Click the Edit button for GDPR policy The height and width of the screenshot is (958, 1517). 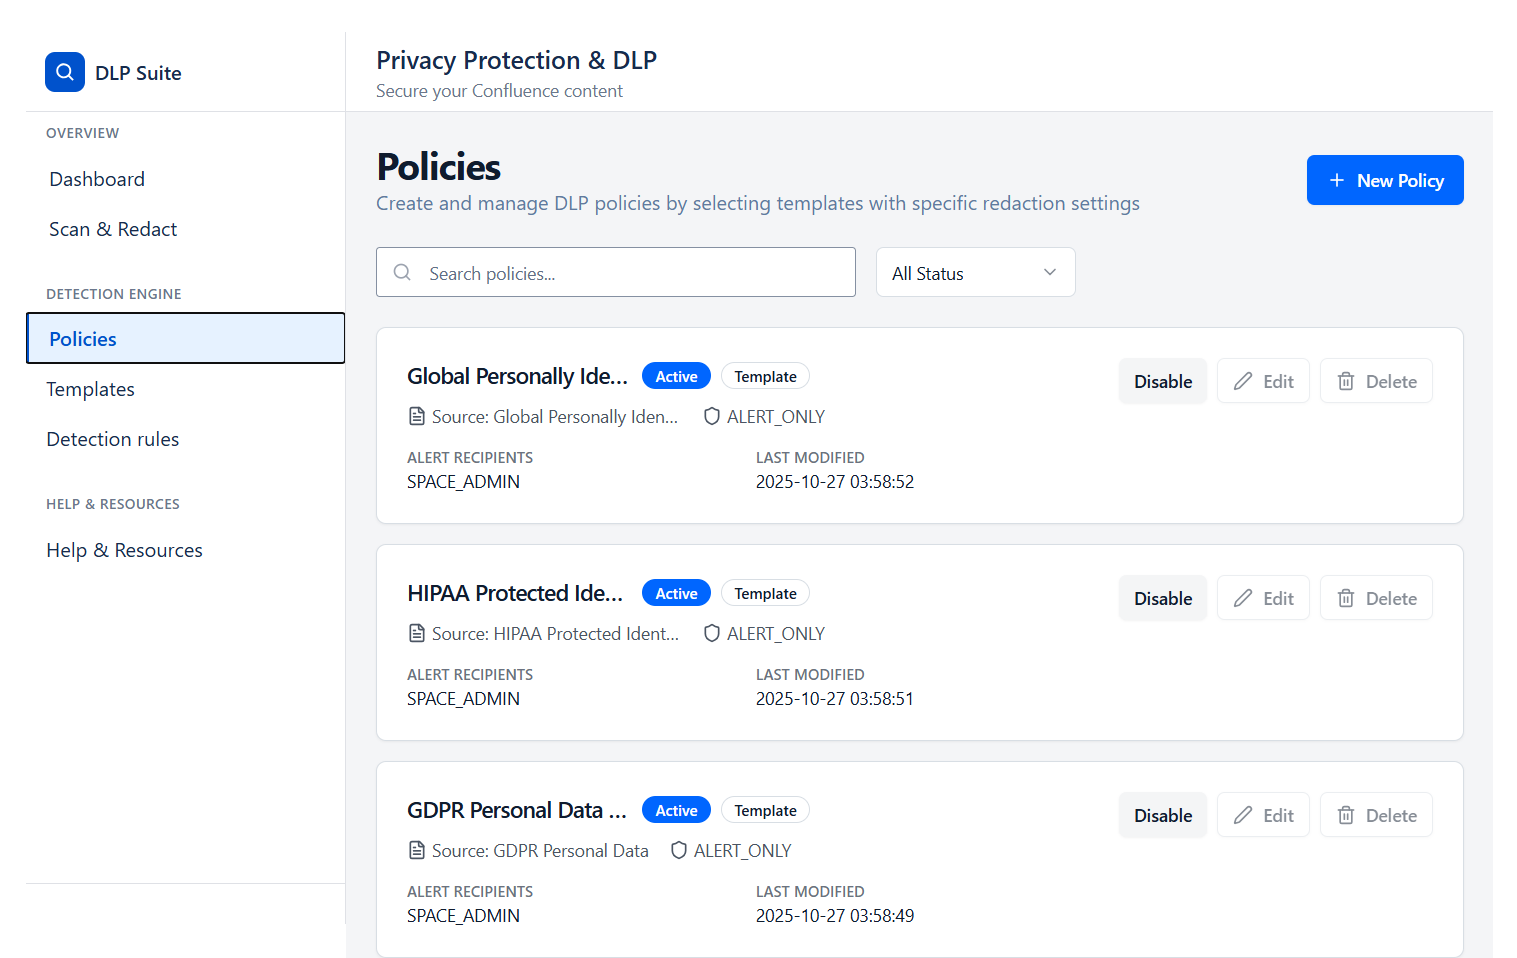click(x=1263, y=815)
